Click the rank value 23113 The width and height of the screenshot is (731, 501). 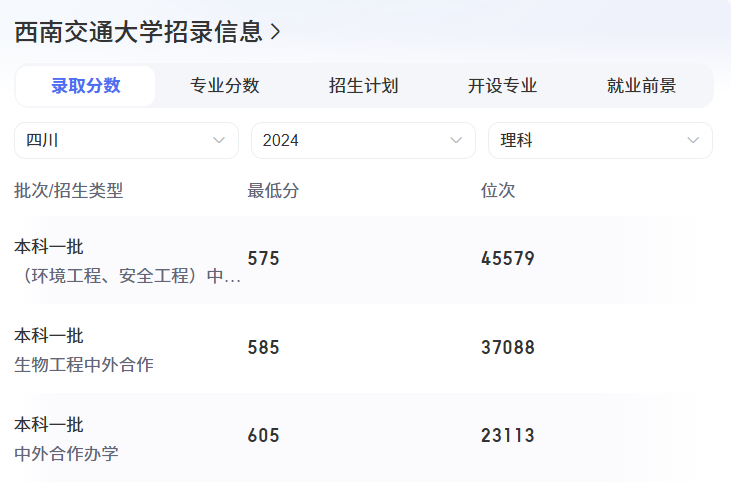(508, 436)
